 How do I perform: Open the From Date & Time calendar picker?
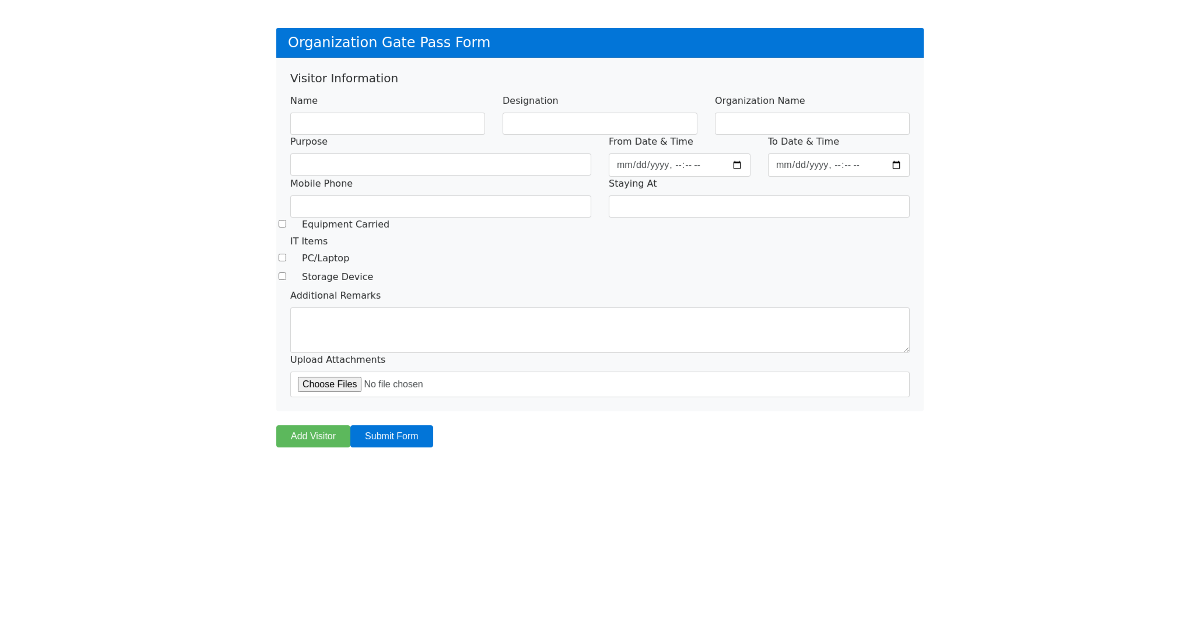736,164
